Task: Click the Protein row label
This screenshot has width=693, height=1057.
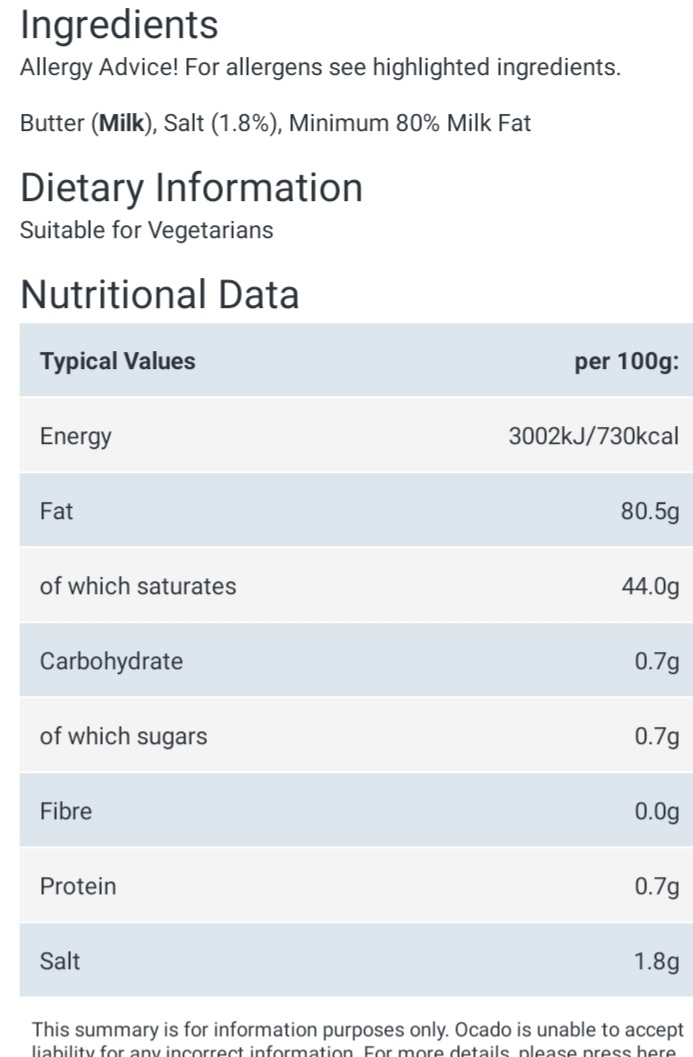Action: [x=78, y=886]
